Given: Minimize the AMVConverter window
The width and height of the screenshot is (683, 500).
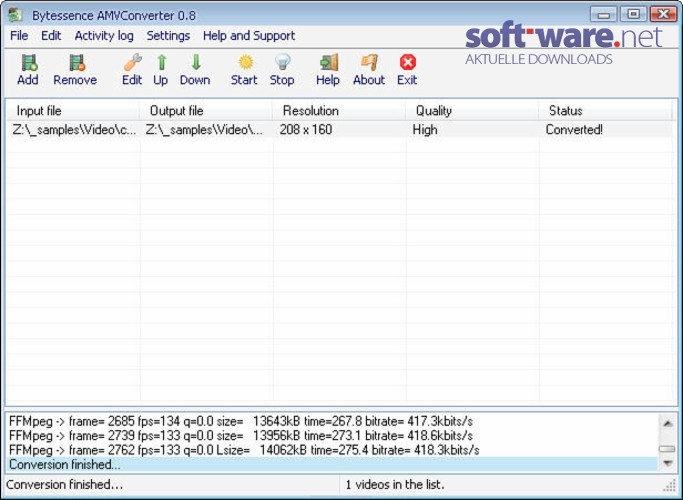Looking at the screenshot, I should [604, 14].
